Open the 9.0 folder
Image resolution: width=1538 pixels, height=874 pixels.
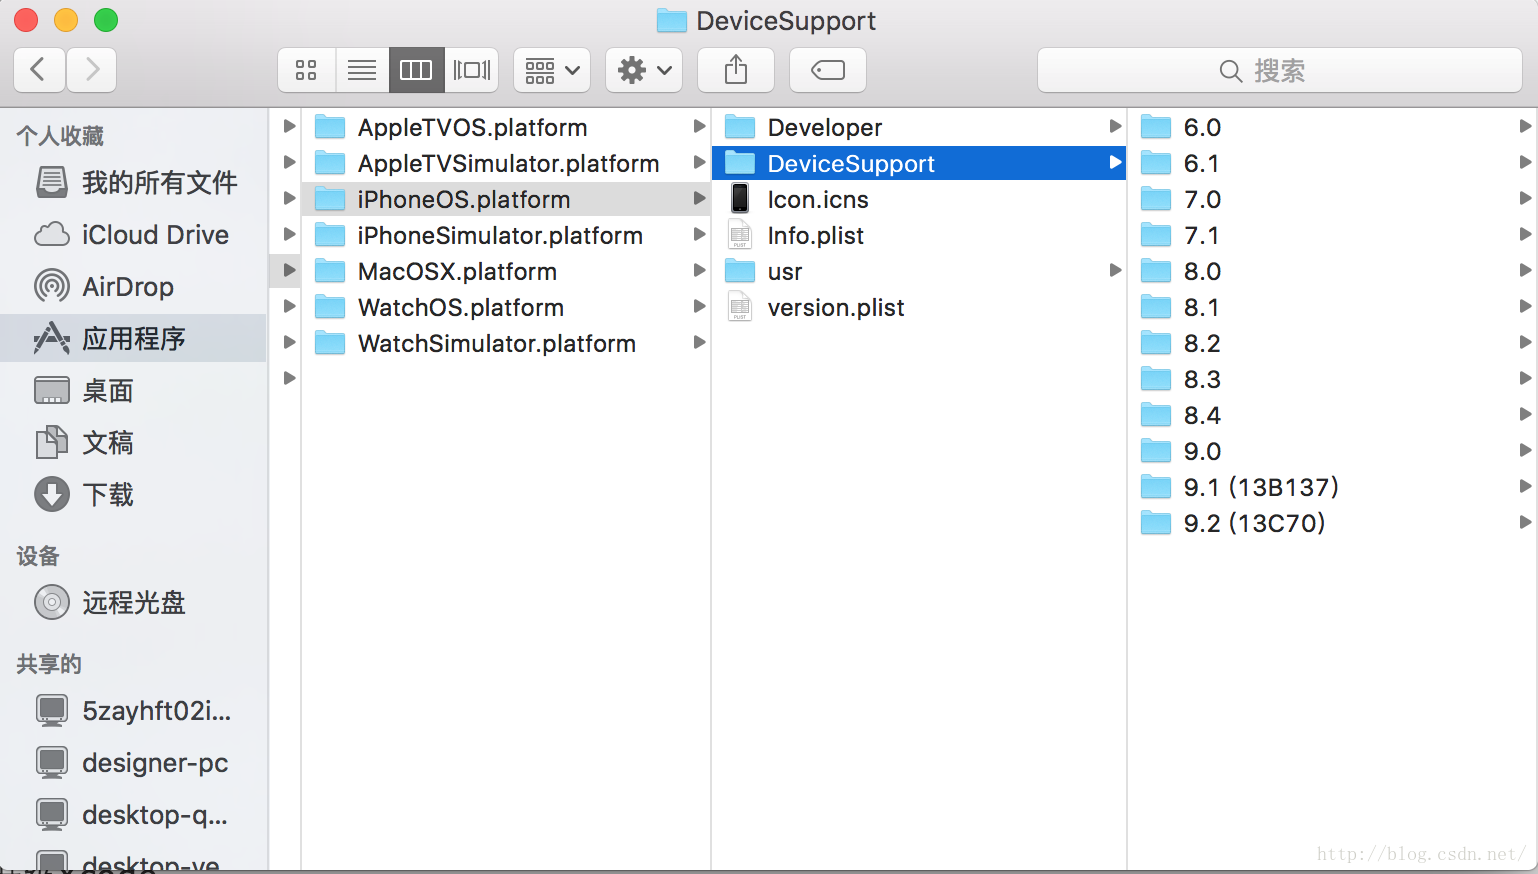(1333, 451)
